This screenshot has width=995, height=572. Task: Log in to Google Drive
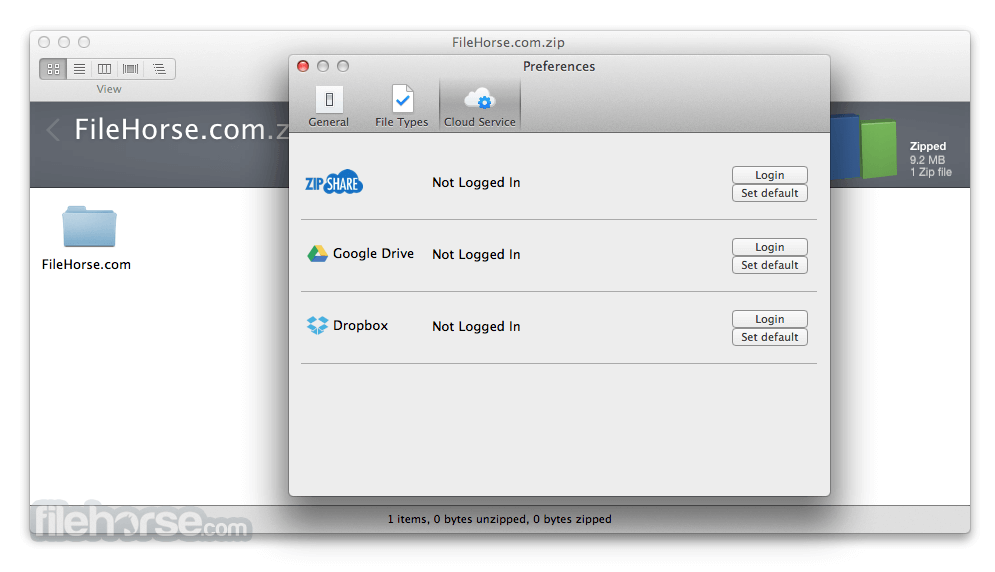pyautogui.click(x=770, y=247)
